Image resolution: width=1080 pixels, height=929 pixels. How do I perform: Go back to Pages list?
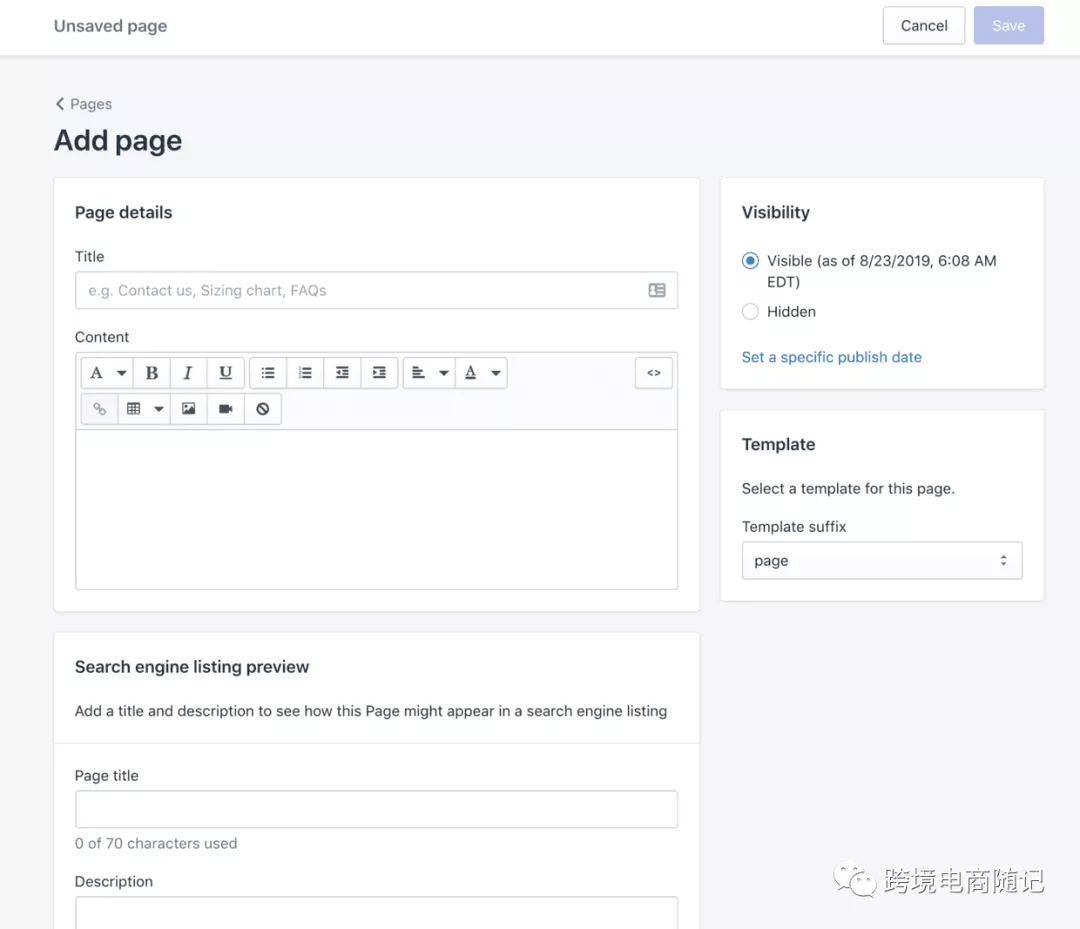click(83, 104)
